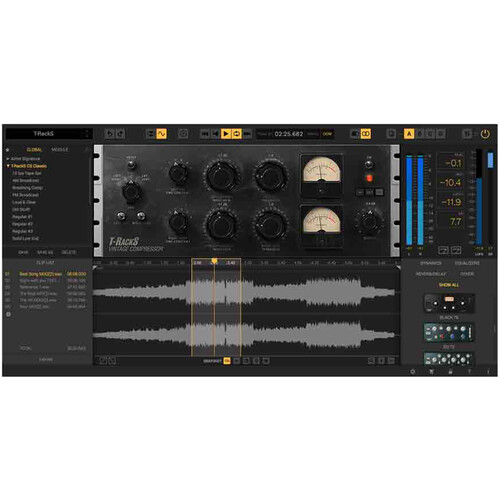Collapse the T-RackS CS Classic preset folder
Image resolution: width=500 pixels, height=500 pixels.
click(27, 166)
